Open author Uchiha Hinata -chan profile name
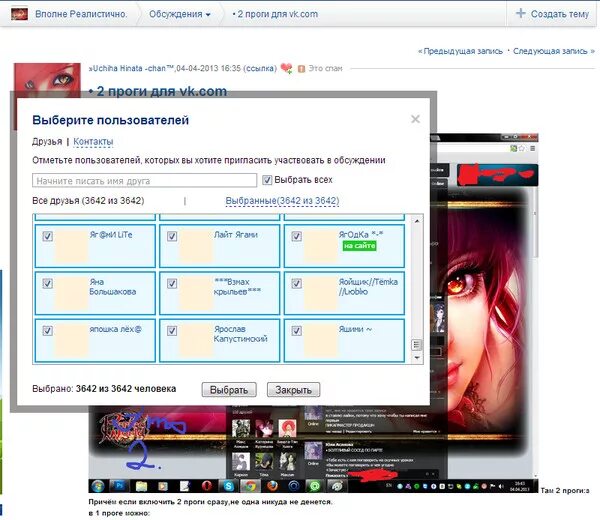Image resolution: width=600 pixels, height=520 pixels. [x=131, y=68]
